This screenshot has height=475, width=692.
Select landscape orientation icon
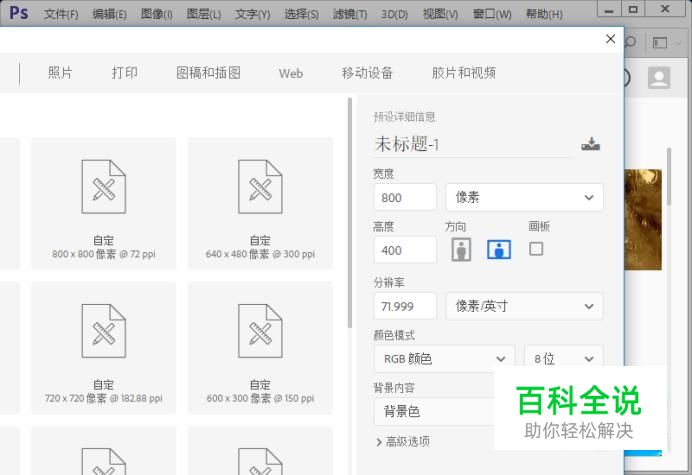point(499,249)
